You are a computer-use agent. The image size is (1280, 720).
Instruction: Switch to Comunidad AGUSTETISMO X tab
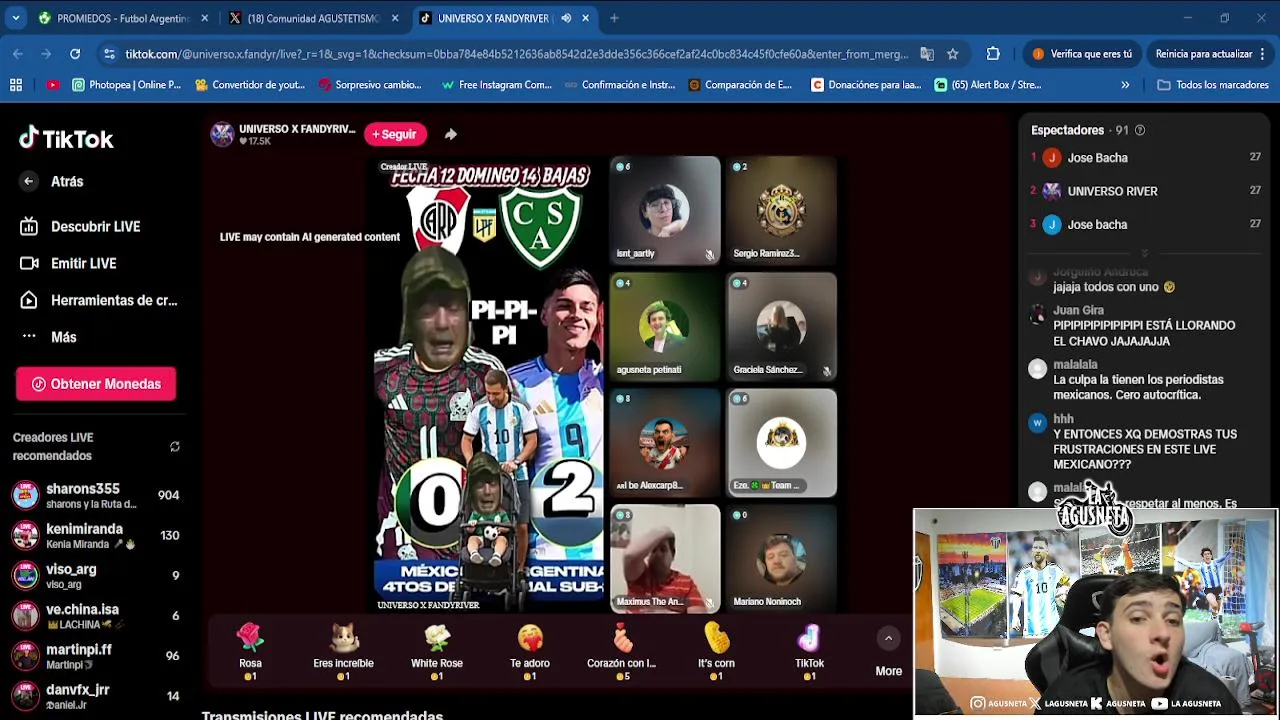point(314,18)
